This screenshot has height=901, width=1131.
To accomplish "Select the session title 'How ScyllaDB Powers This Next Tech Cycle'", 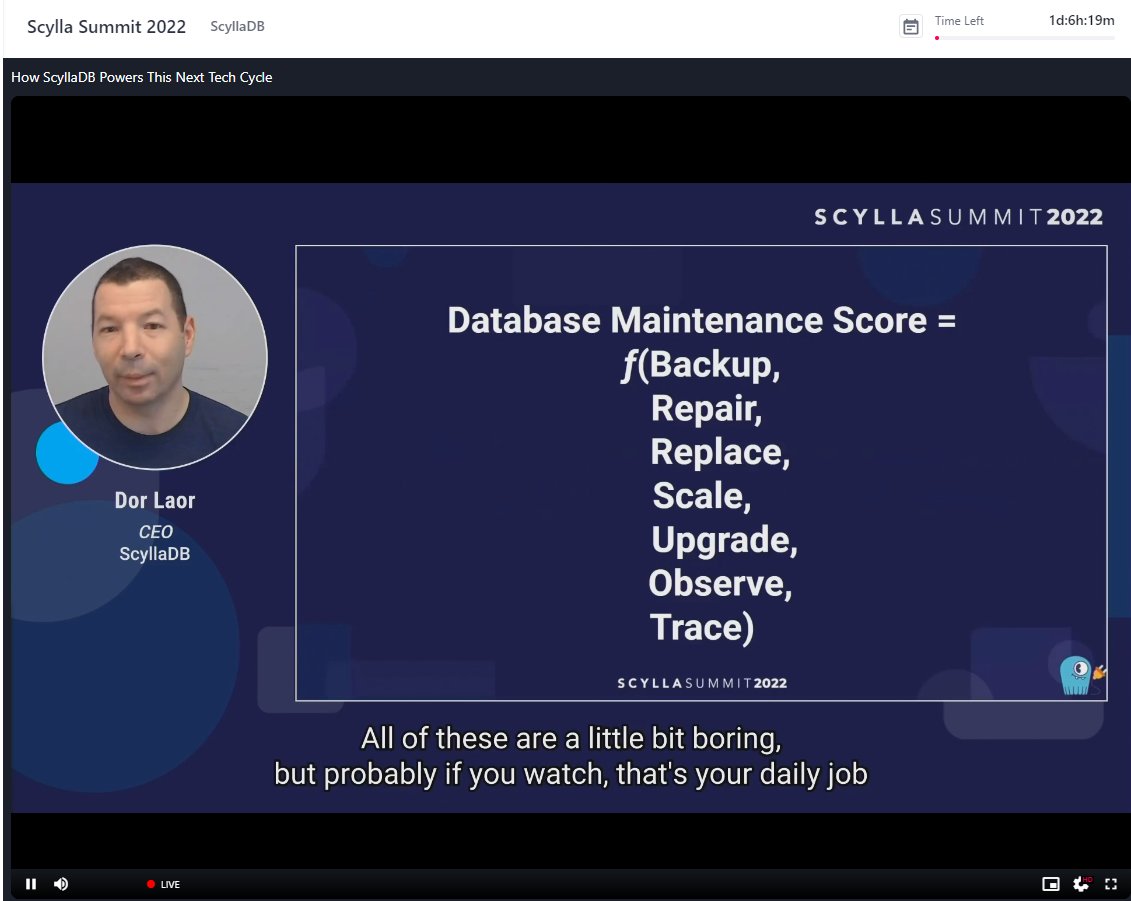I will click(141, 77).
